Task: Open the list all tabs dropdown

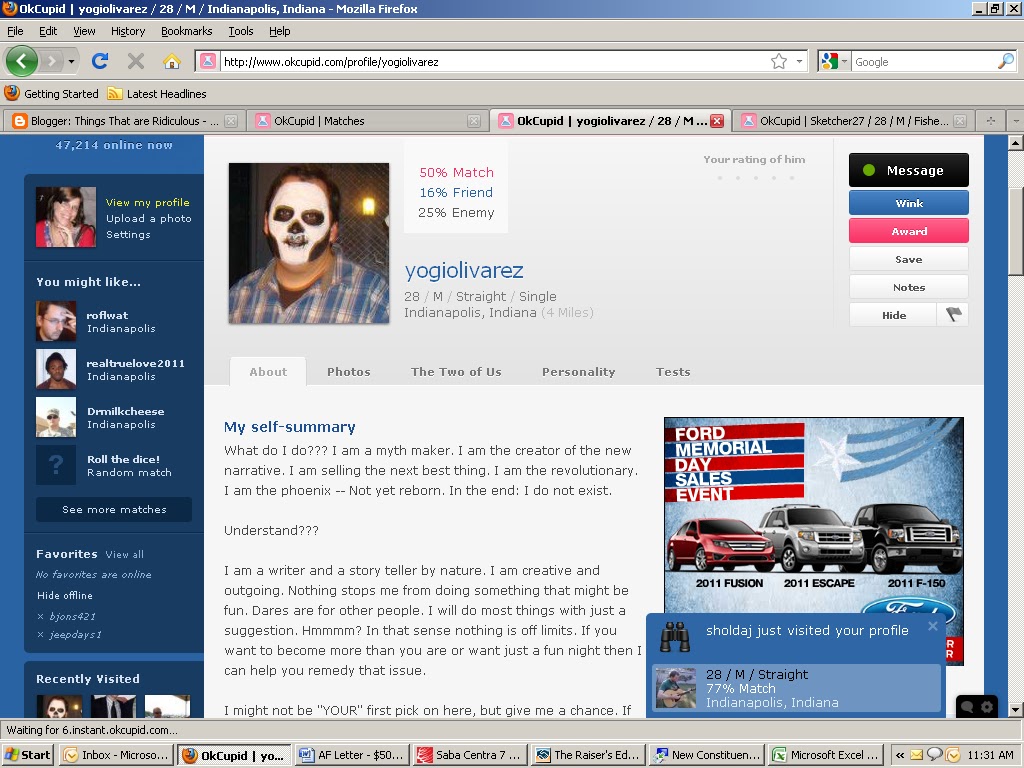Action: click(x=1015, y=121)
